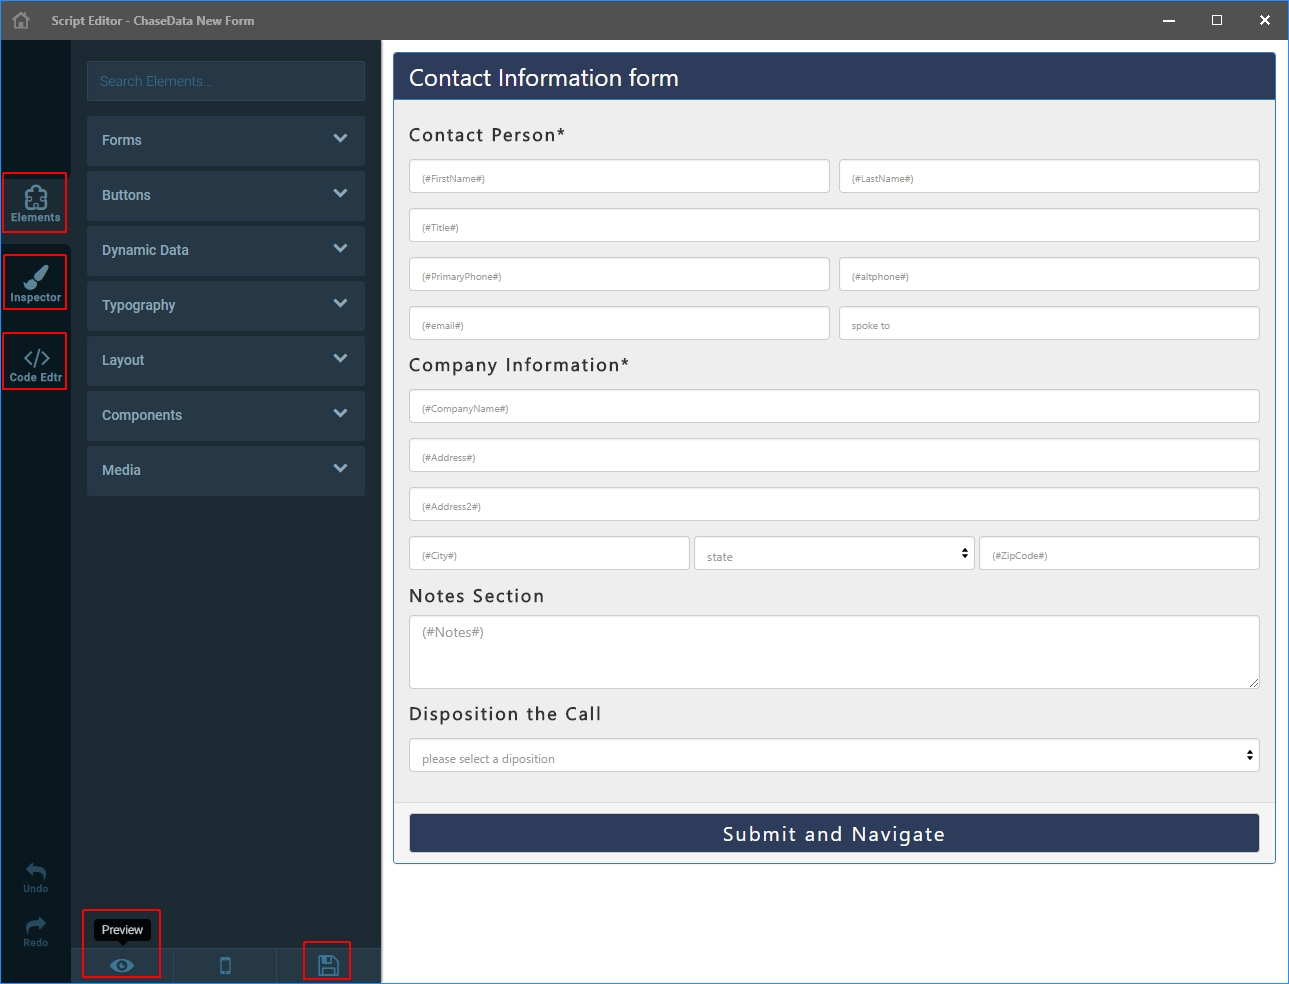
Task: Open the Elements panel in the sidebar
Action: 34,202
